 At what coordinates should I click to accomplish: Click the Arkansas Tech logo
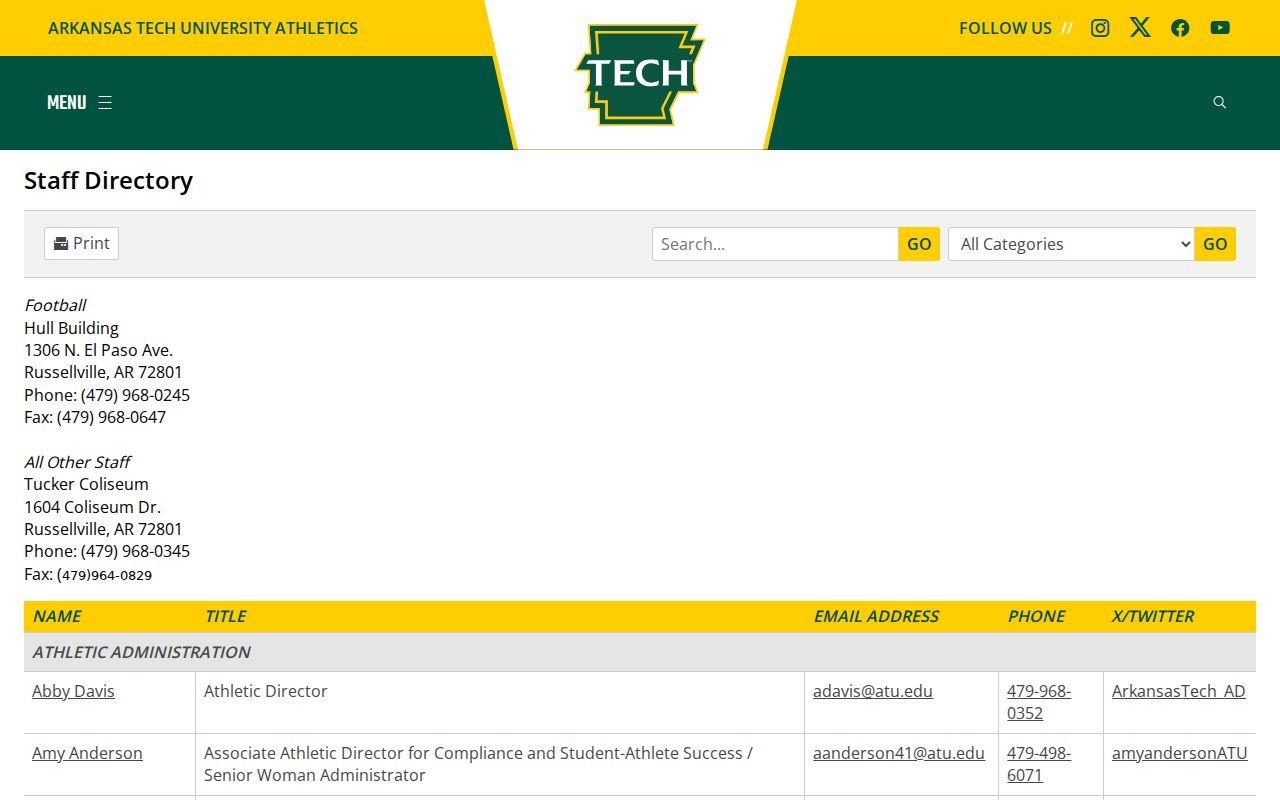tap(640, 75)
